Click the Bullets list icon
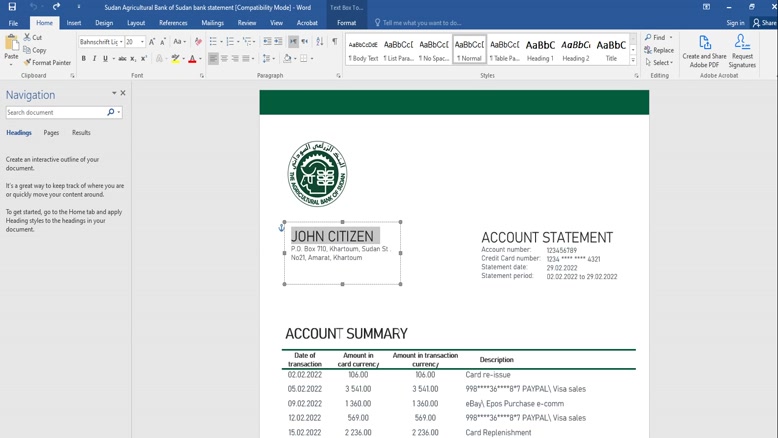Screen dimensions: 778x438 tap(213, 42)
